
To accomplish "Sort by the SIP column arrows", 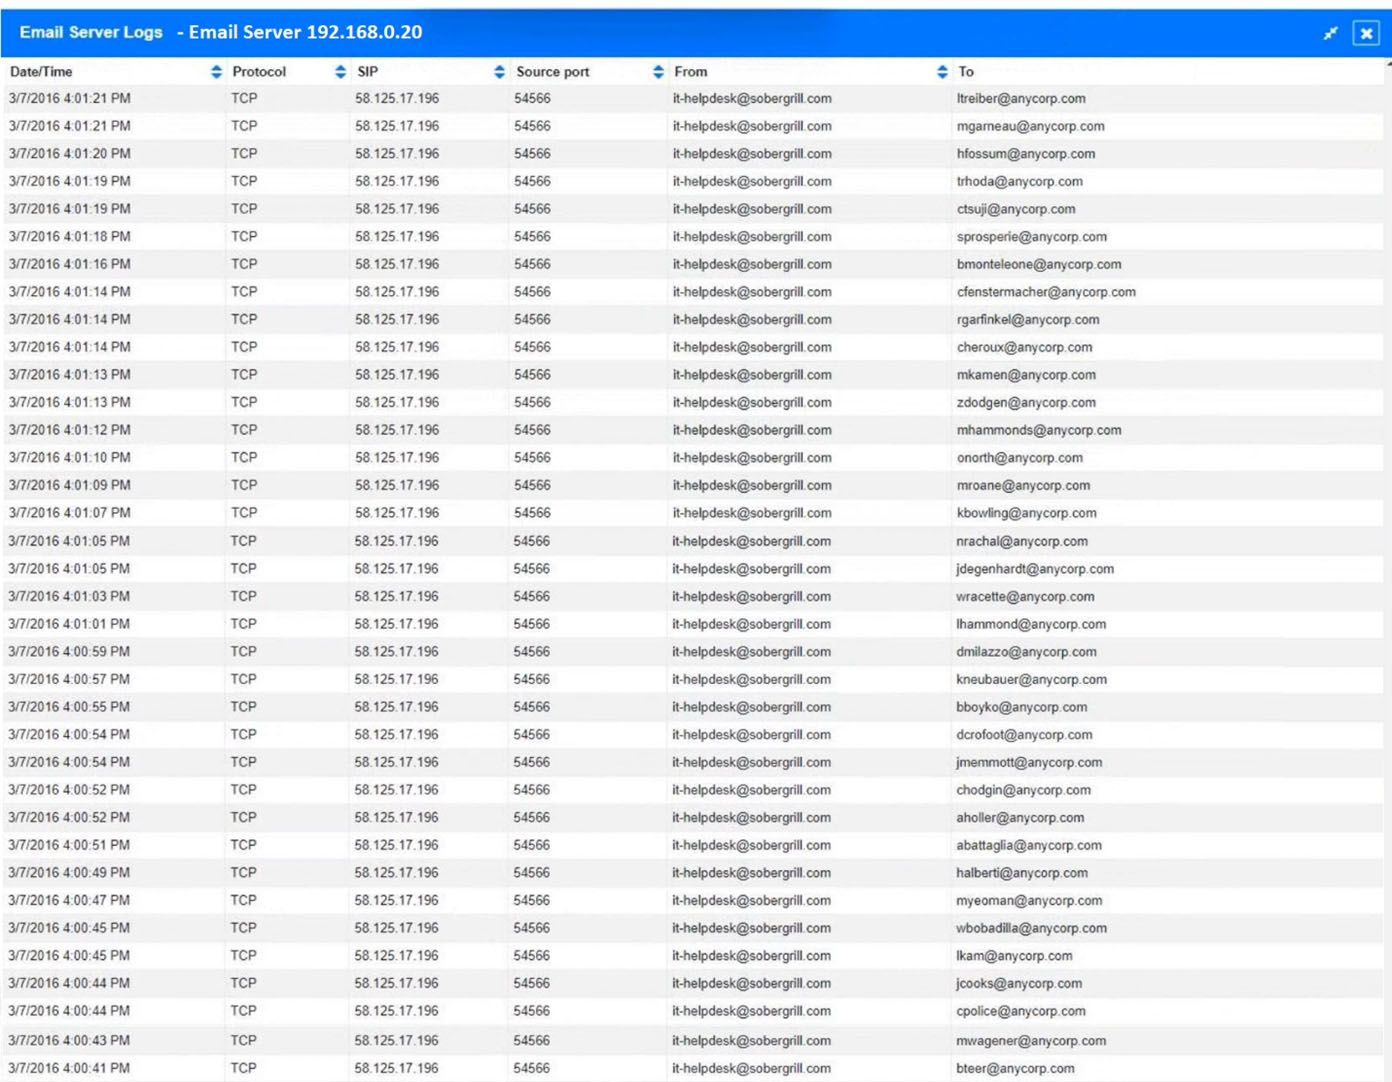I will coord(499,72).
